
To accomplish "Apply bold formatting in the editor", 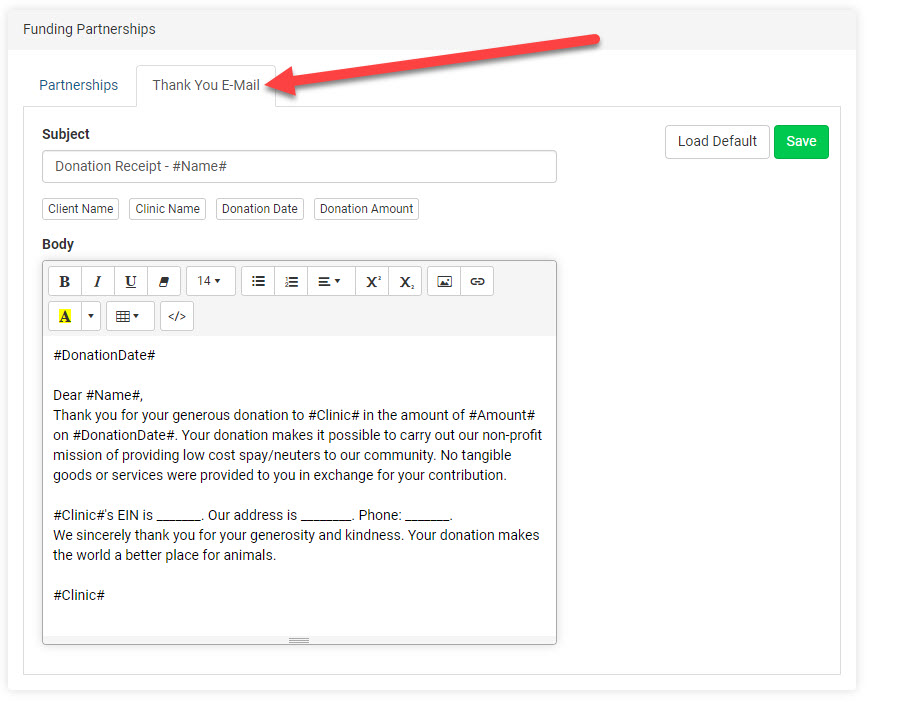I will [65, 282].
